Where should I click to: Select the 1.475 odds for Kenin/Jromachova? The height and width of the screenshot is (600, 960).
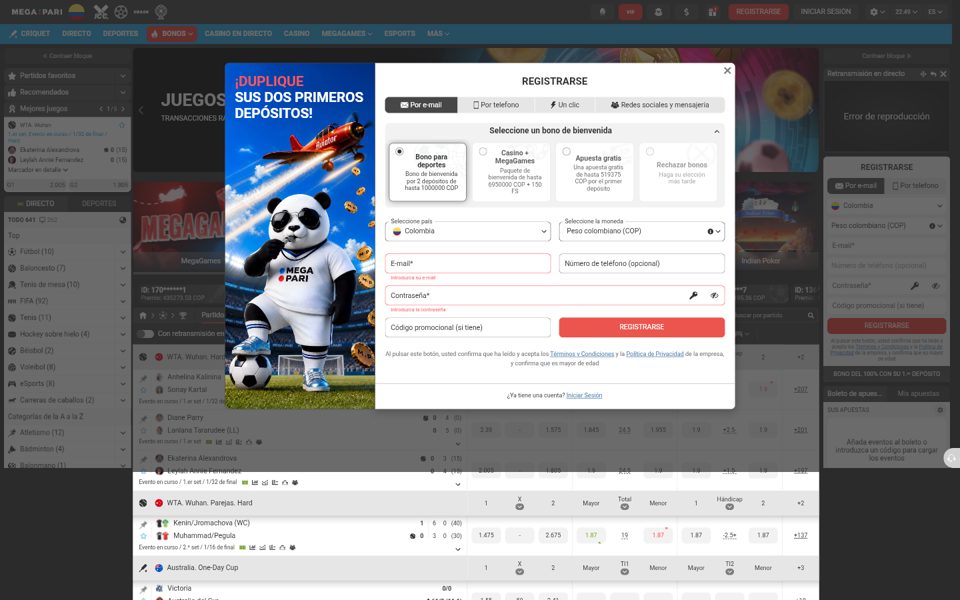(486, 535)
